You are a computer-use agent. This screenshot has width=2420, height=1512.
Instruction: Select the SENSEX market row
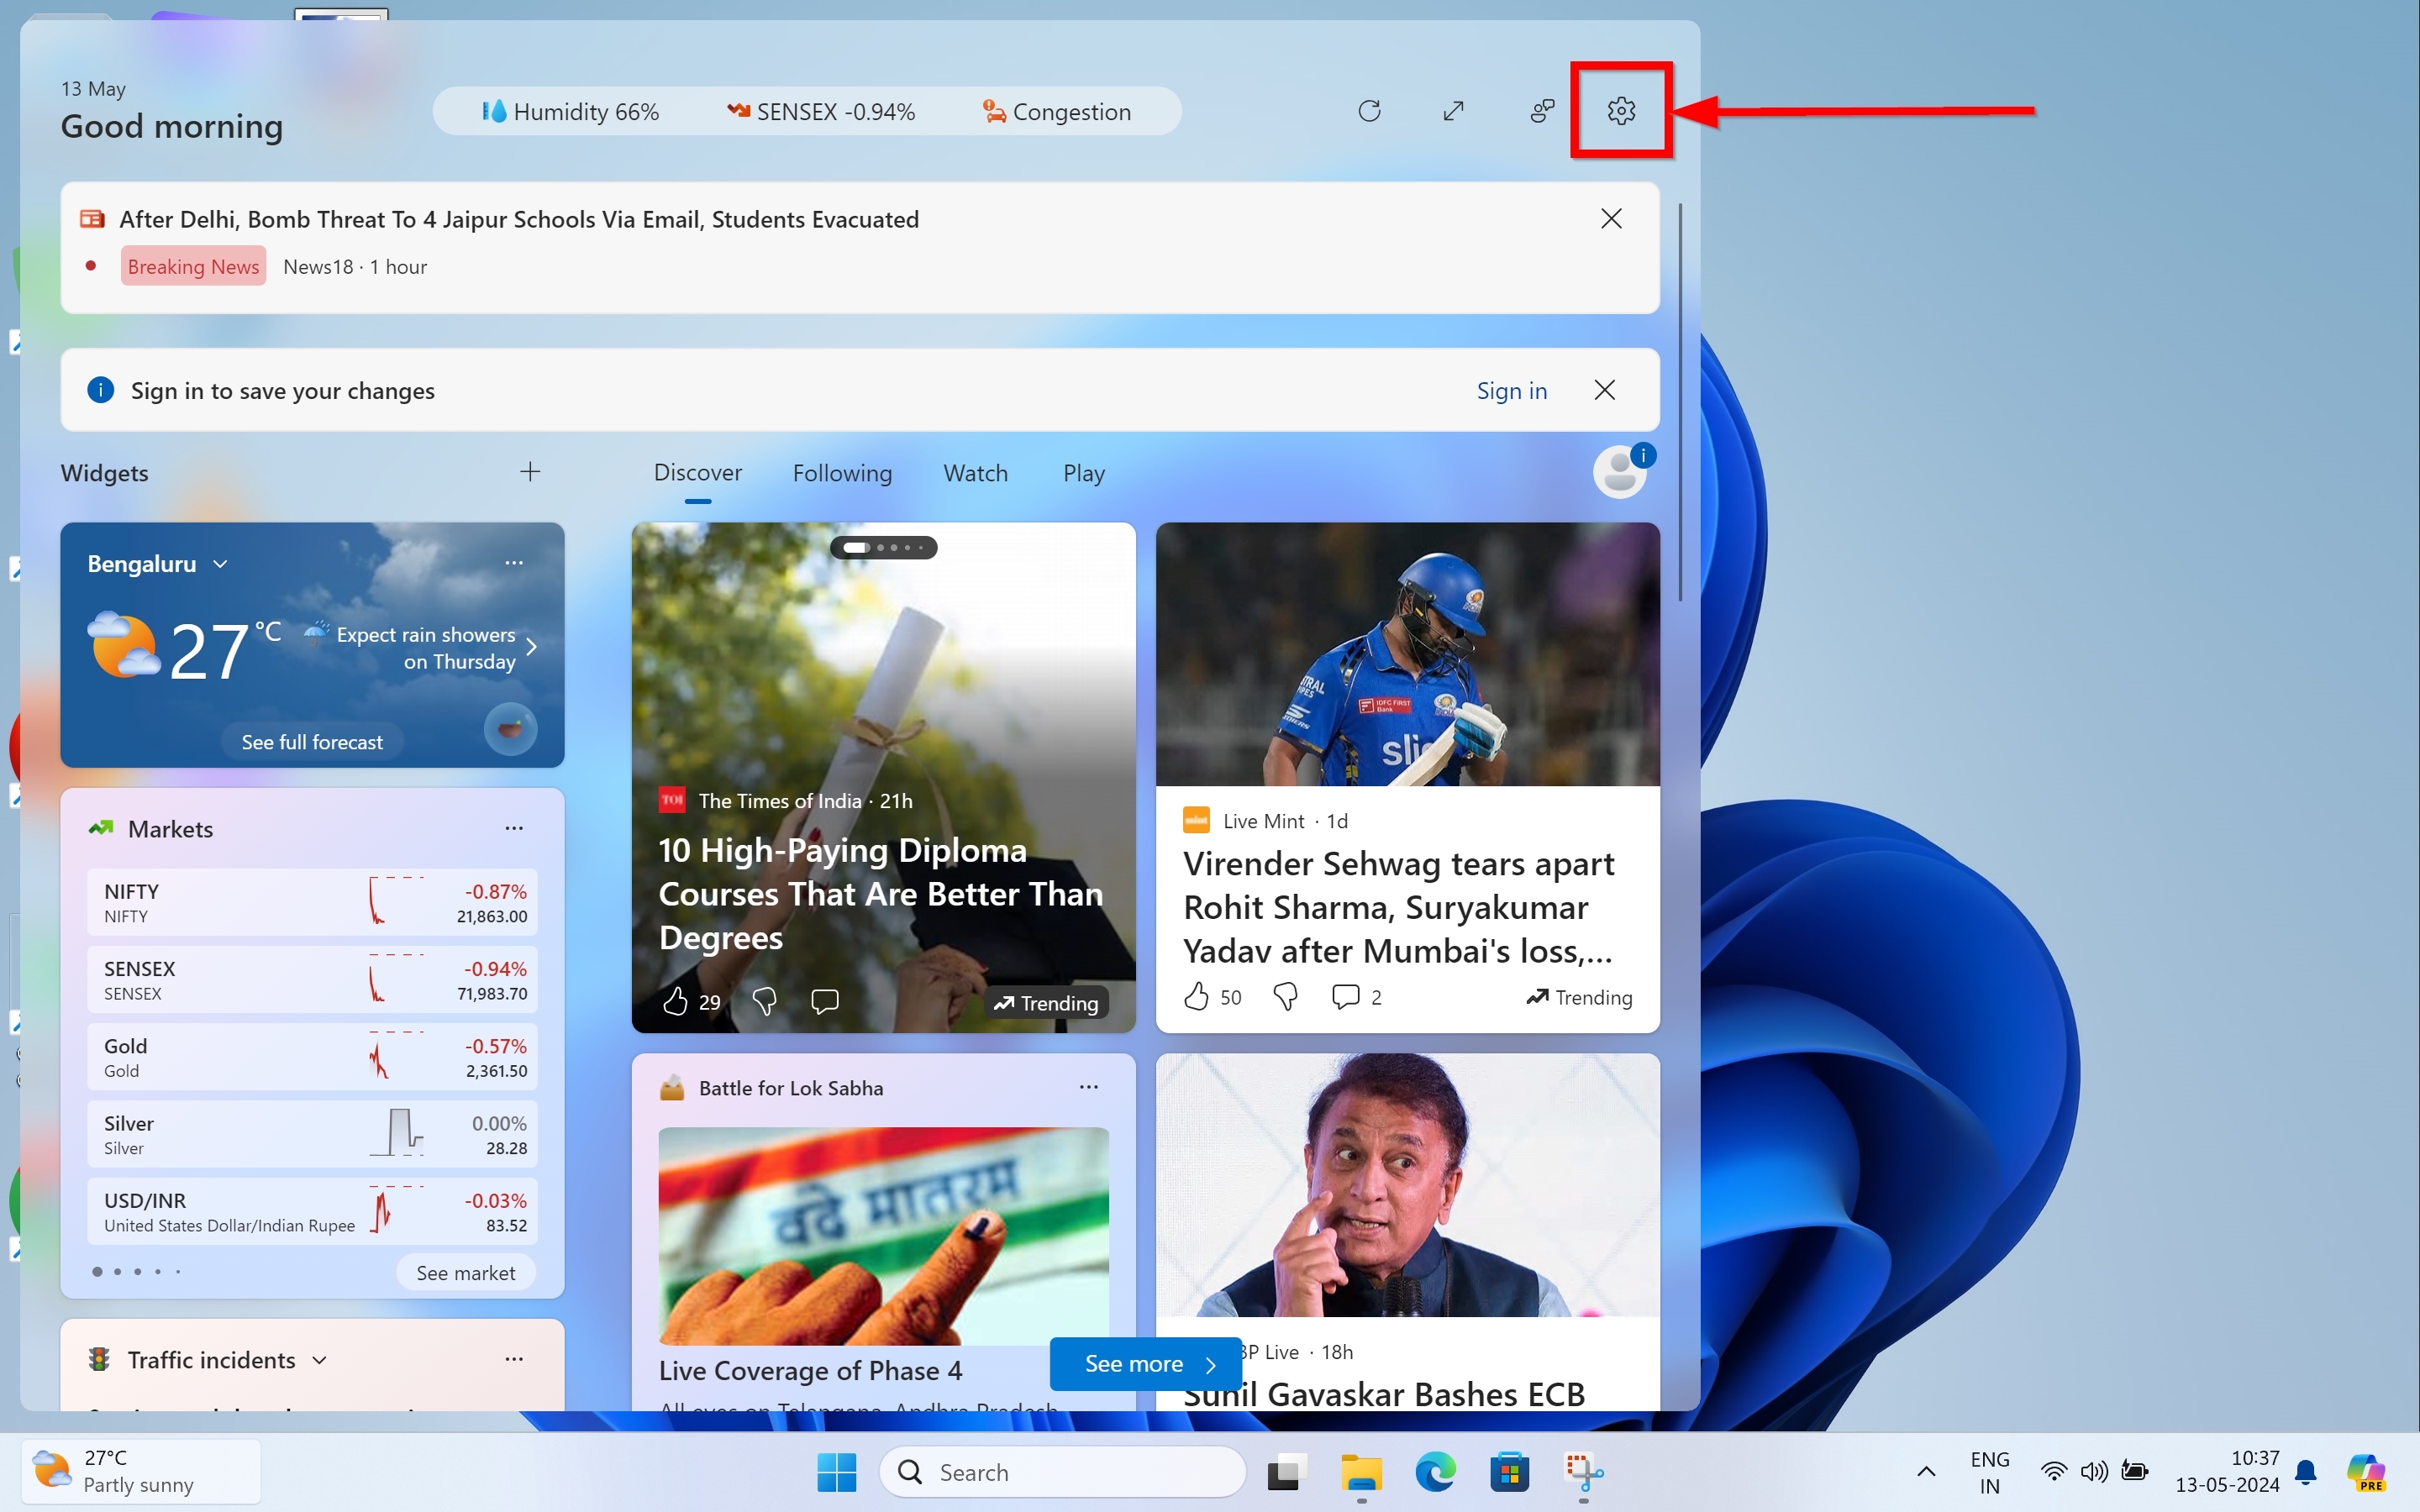click(312, 980)
